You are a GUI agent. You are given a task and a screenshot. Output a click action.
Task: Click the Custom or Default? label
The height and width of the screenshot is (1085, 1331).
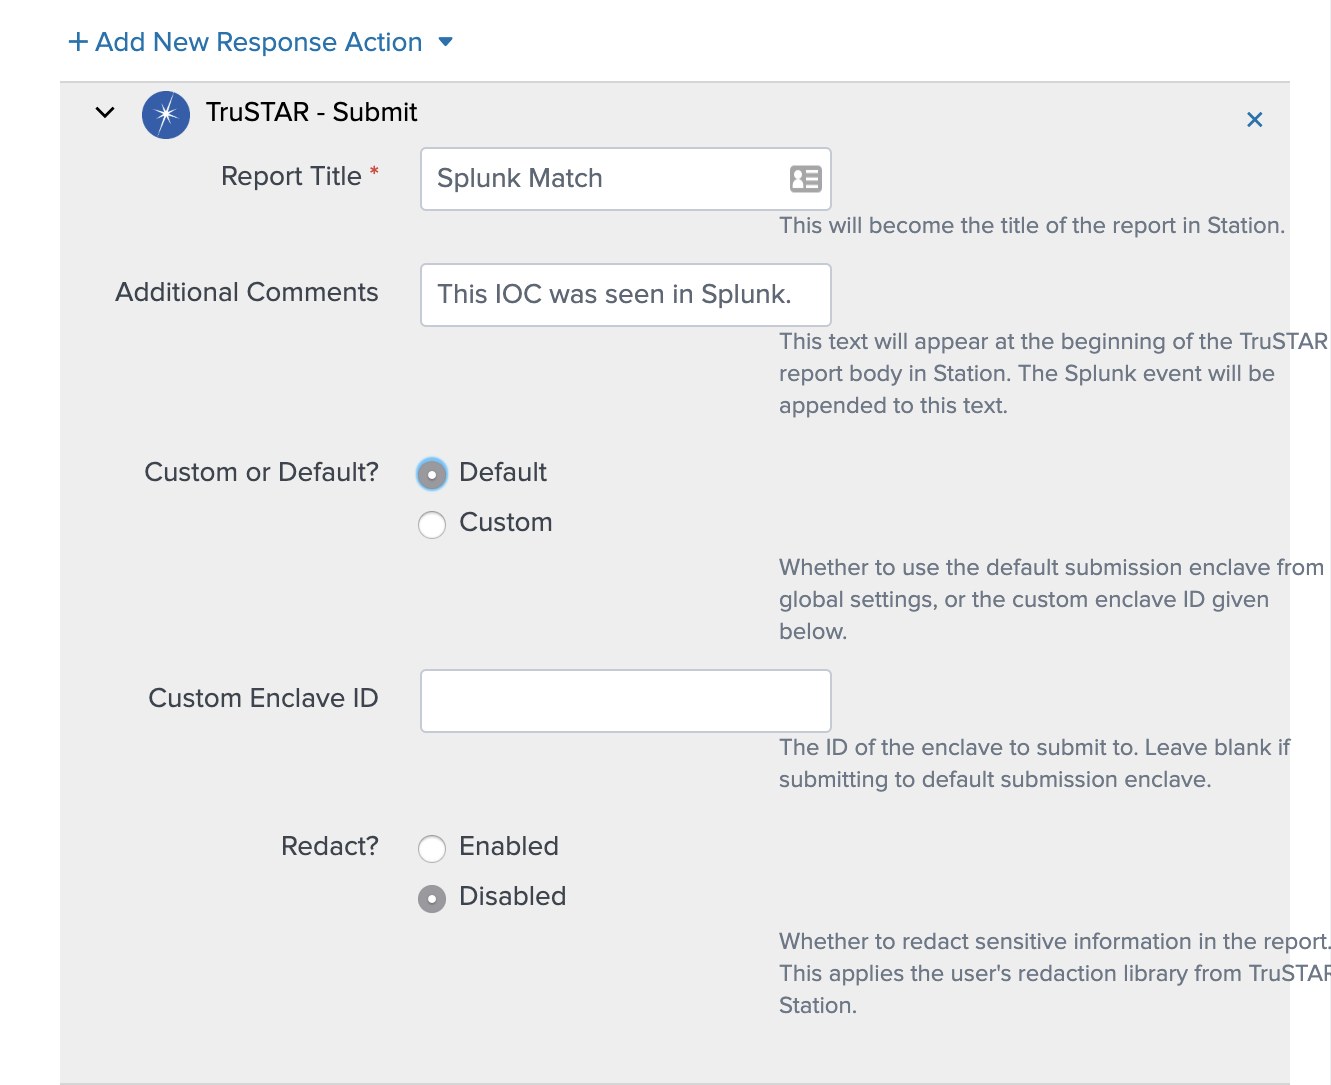point(262,472)
